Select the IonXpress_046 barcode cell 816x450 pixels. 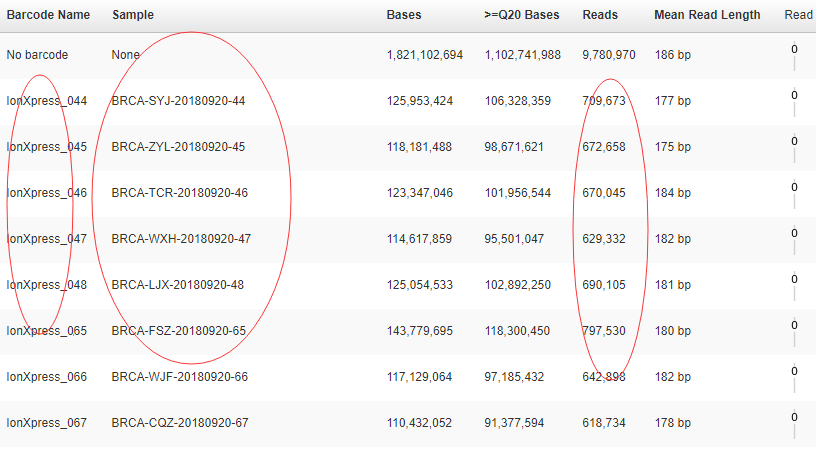47,193
